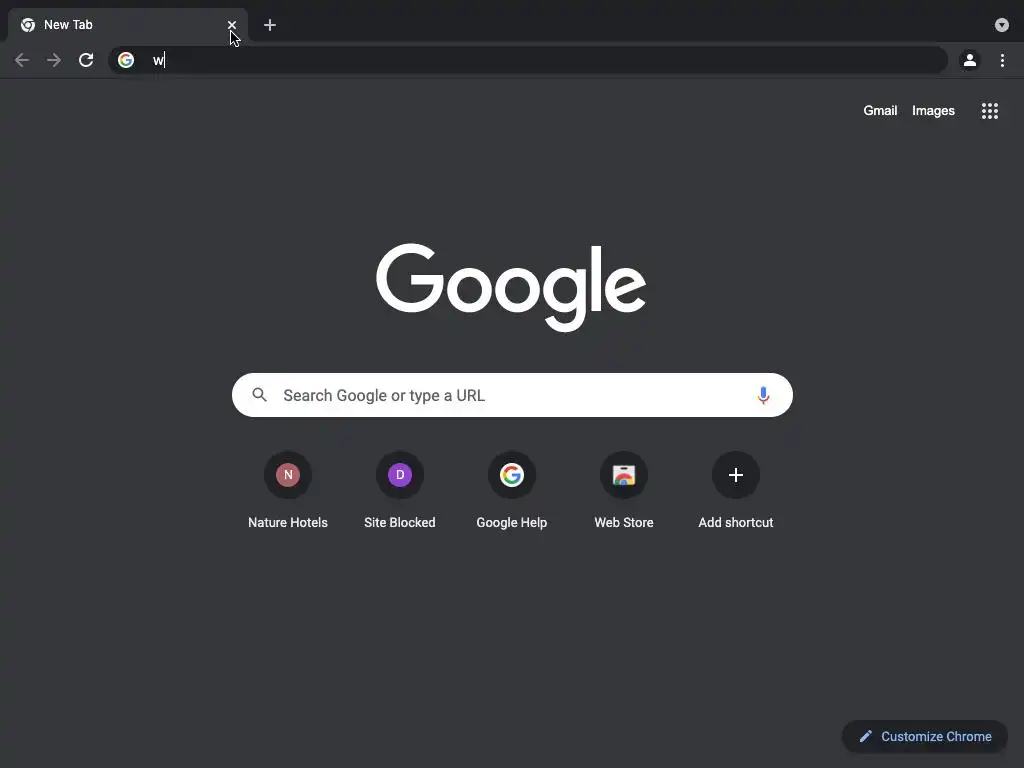Close the New Tab tab
The height and width of the screenshot is (768, 1024).
232,25
